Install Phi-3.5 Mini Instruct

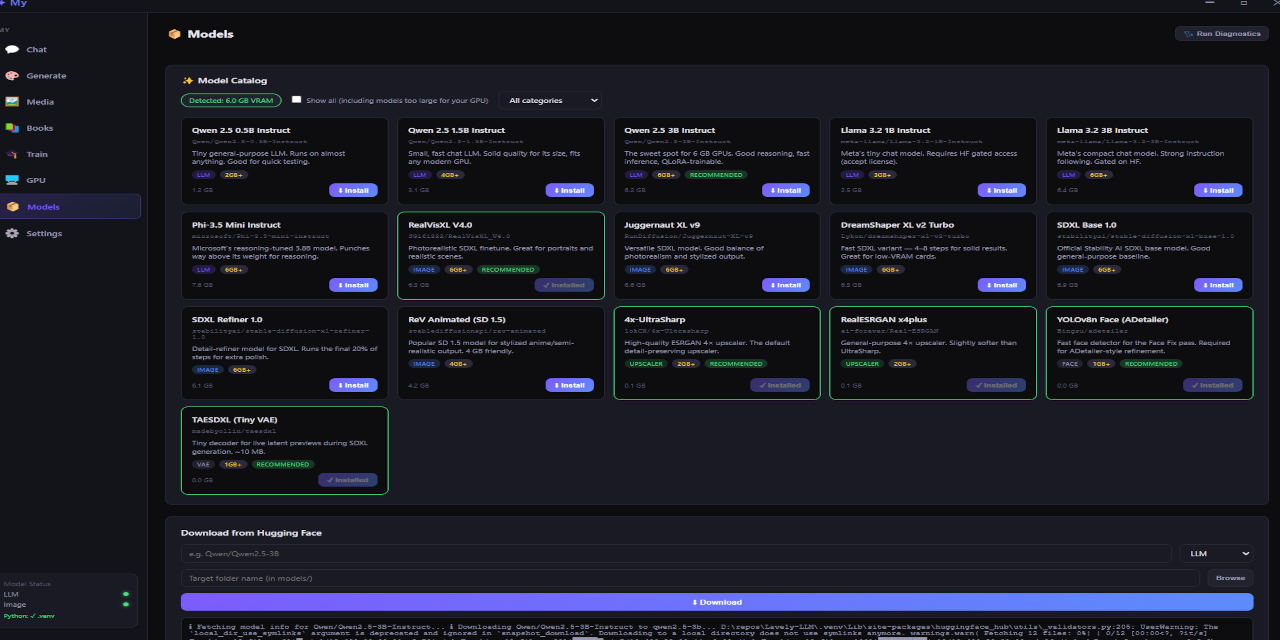coord(353,285)
